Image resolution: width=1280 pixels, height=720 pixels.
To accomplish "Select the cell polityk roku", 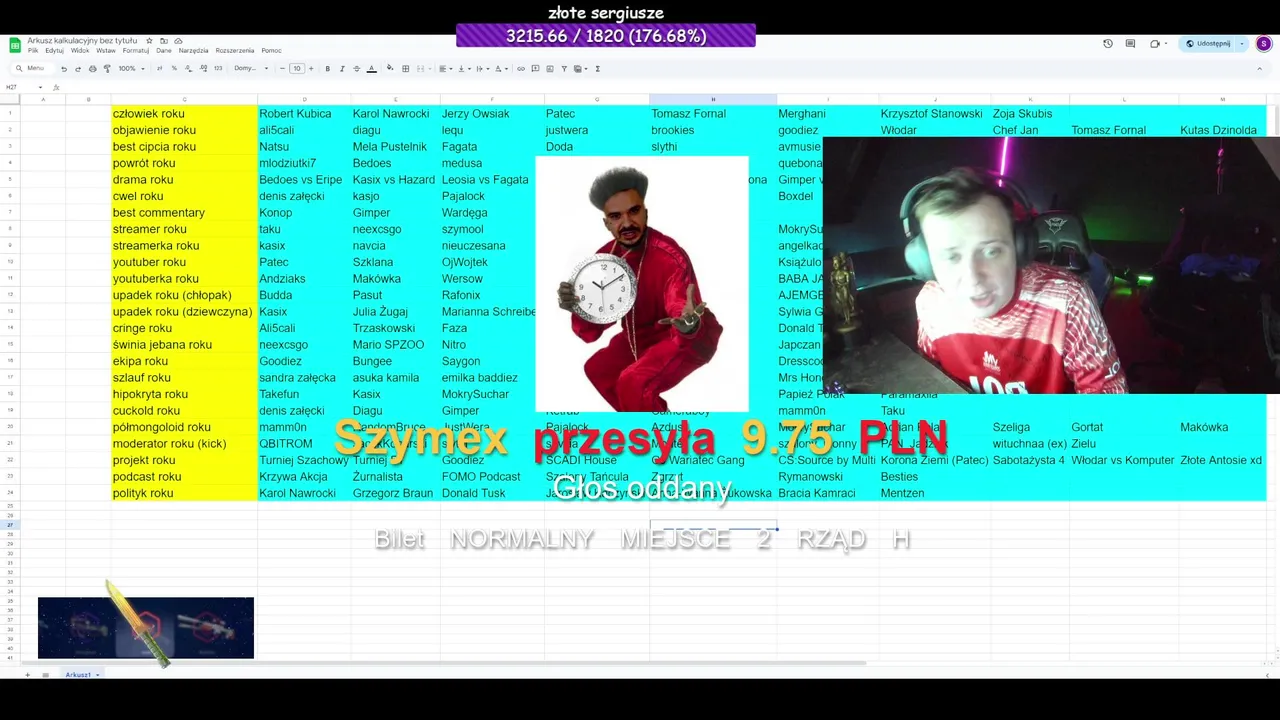I will click(184, 493).
